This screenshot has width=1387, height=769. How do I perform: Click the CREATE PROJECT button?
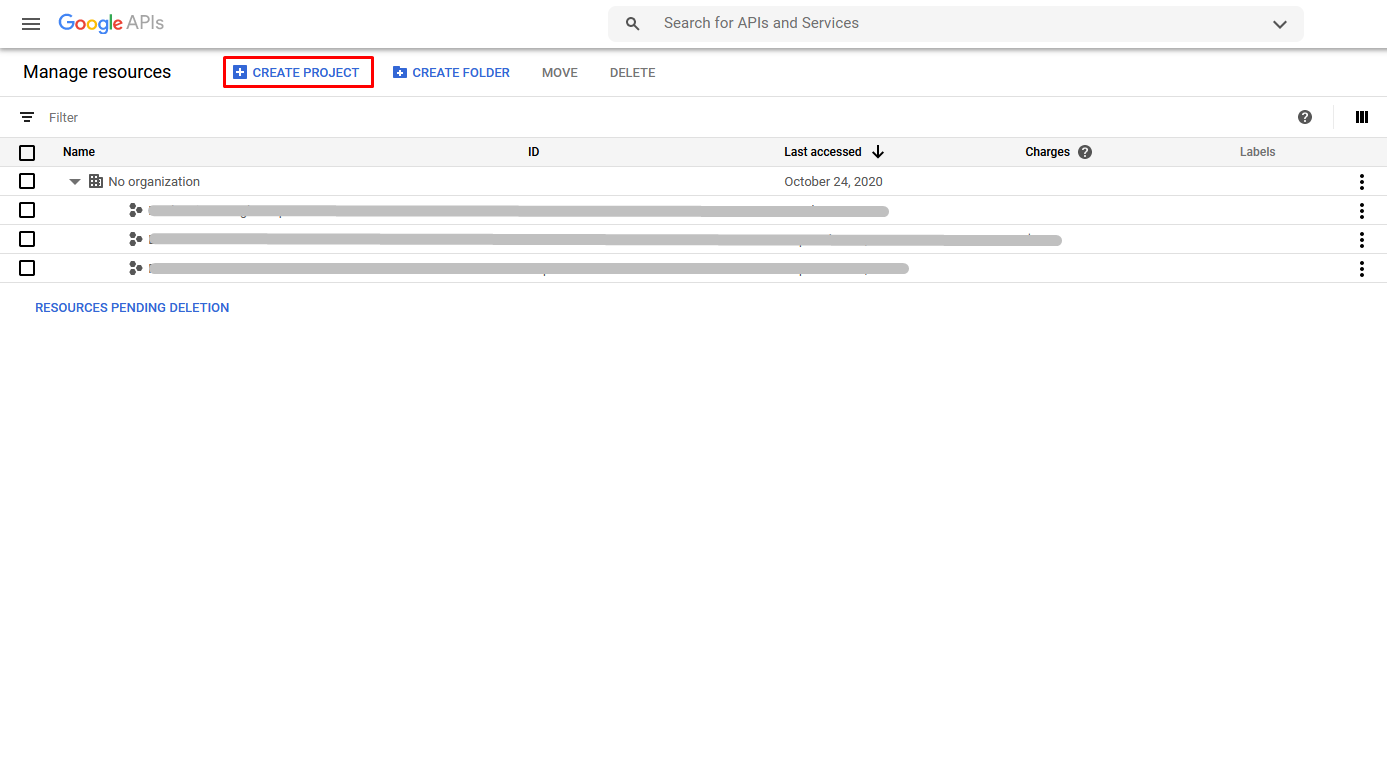click(x=298, y=72)
